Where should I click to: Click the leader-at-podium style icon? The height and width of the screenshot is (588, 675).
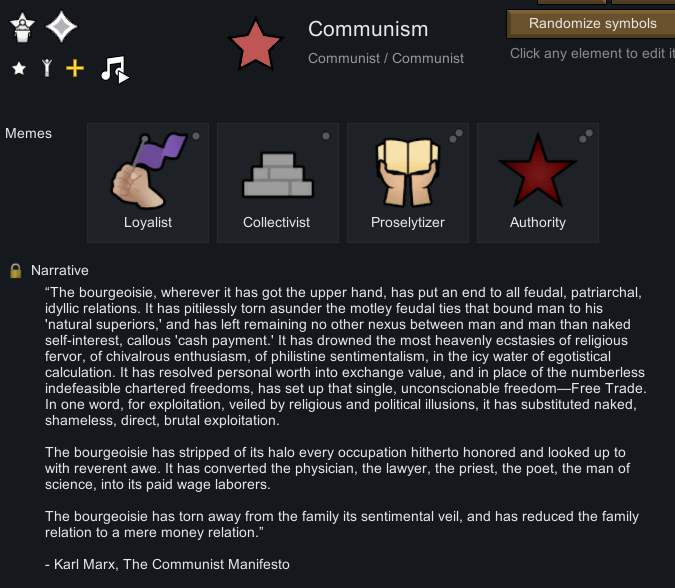tap(23, 28)
